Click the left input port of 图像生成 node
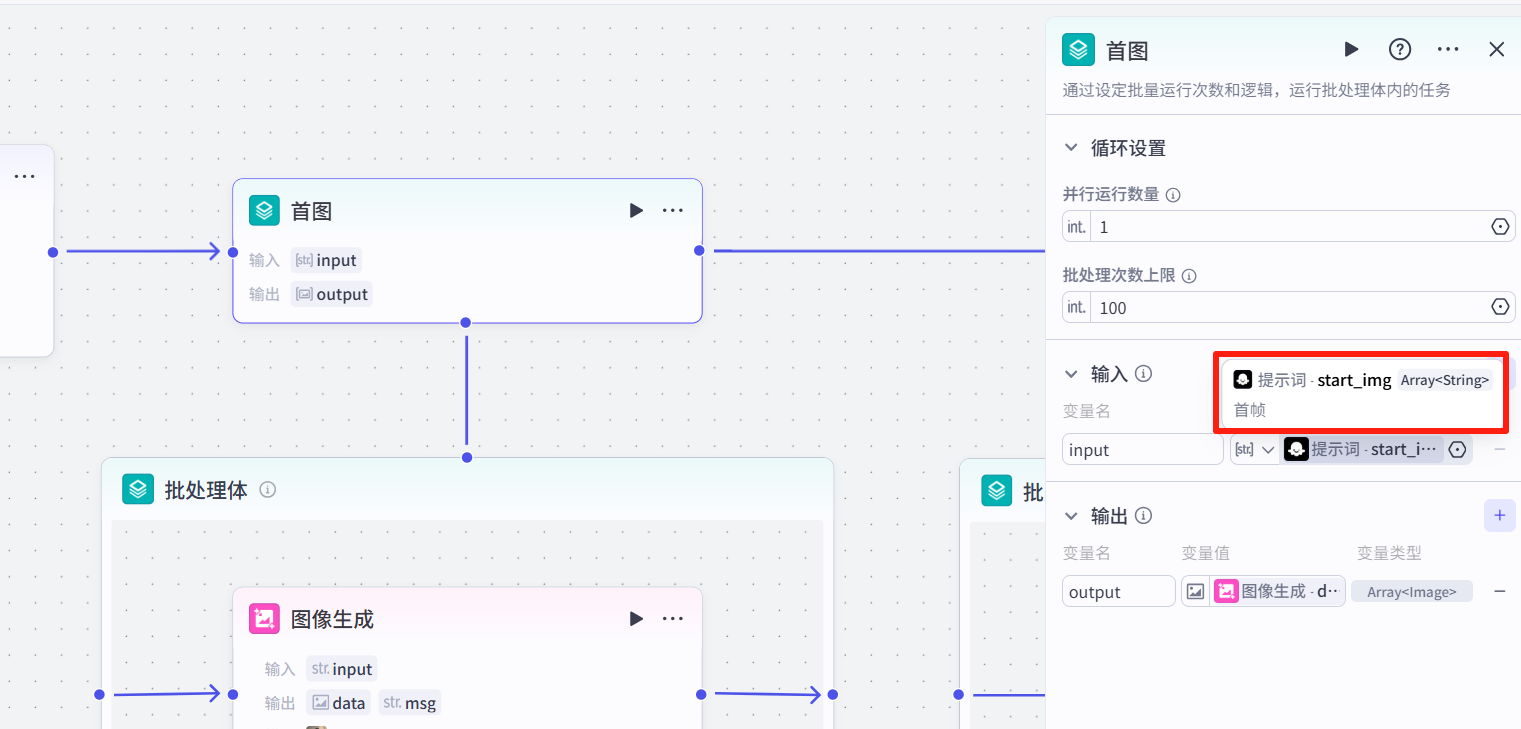The height and width of the screenshot is (729, 1521). tap(233, 694)
